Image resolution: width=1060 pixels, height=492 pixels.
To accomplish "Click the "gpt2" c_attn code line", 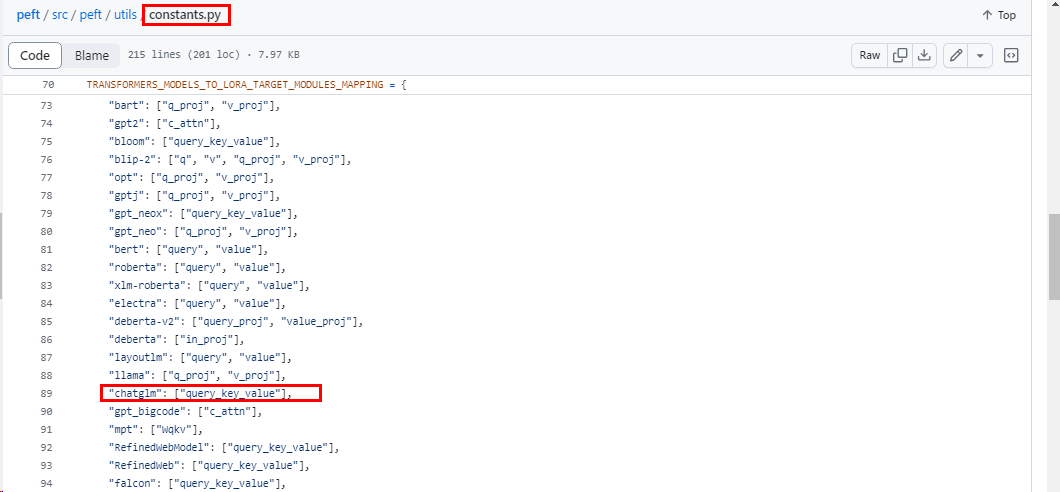I will [x=165, y=124].
